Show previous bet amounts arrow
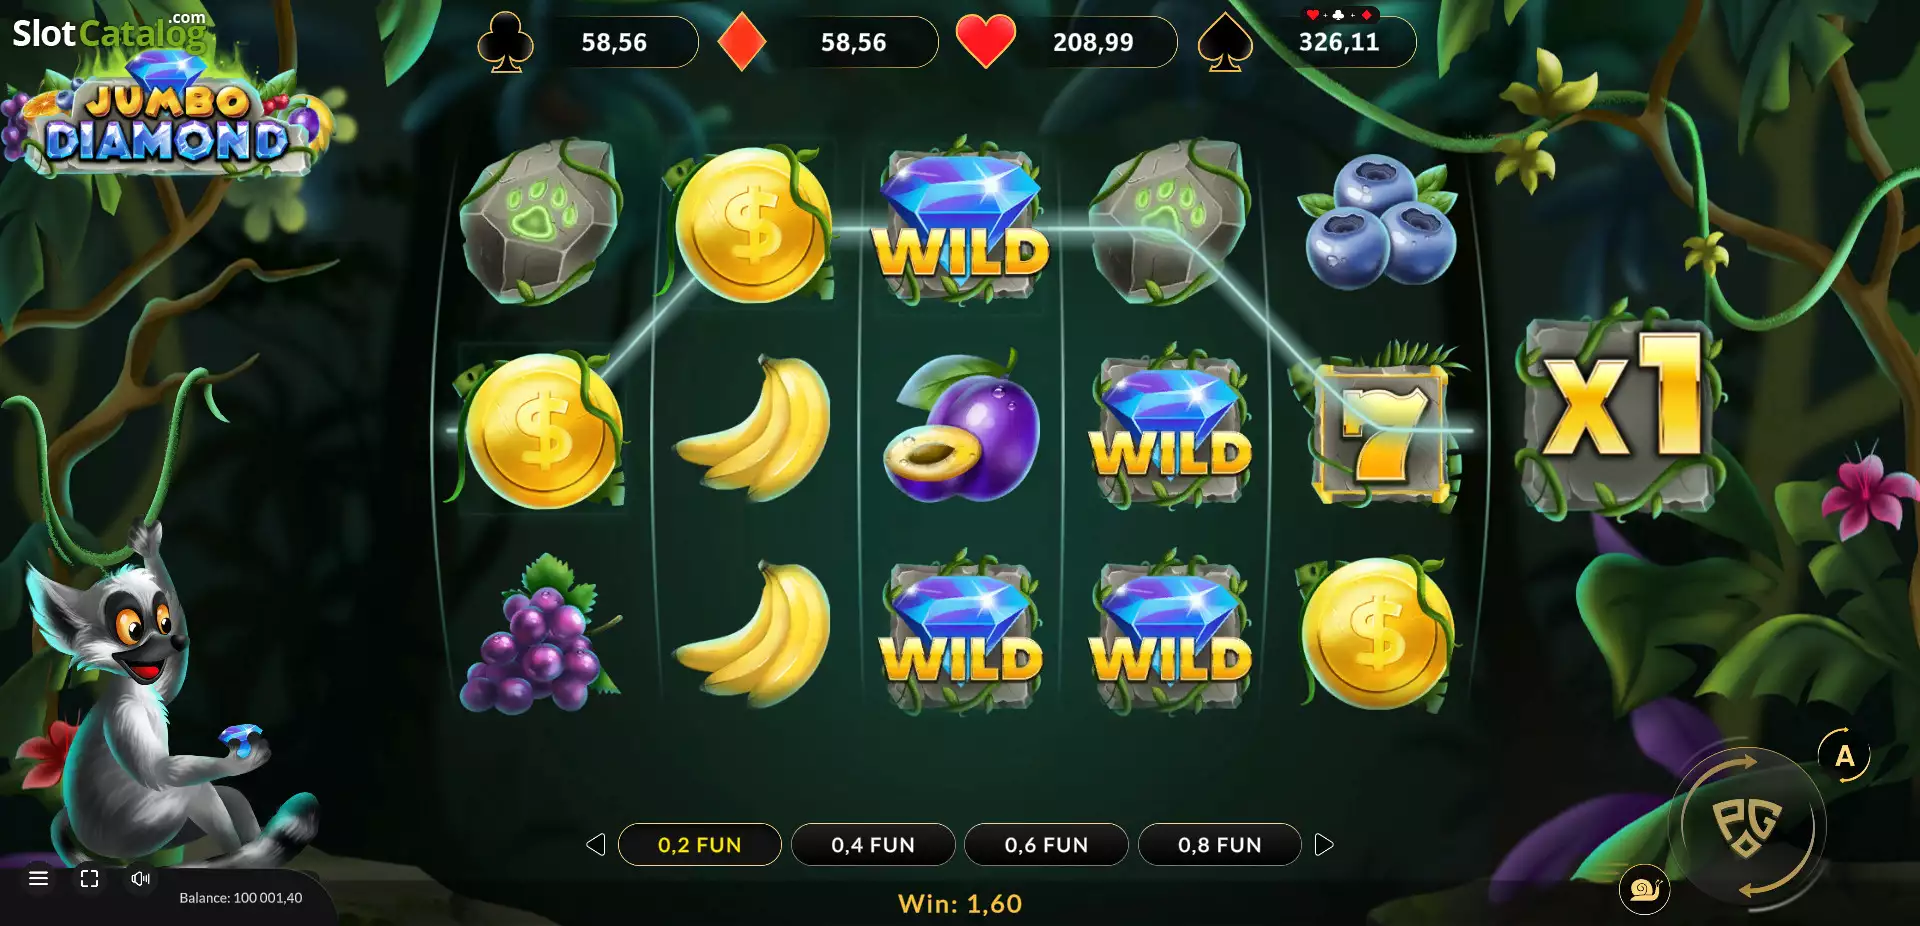This screenshot has height=926, width=1920. tap(596, 845)
